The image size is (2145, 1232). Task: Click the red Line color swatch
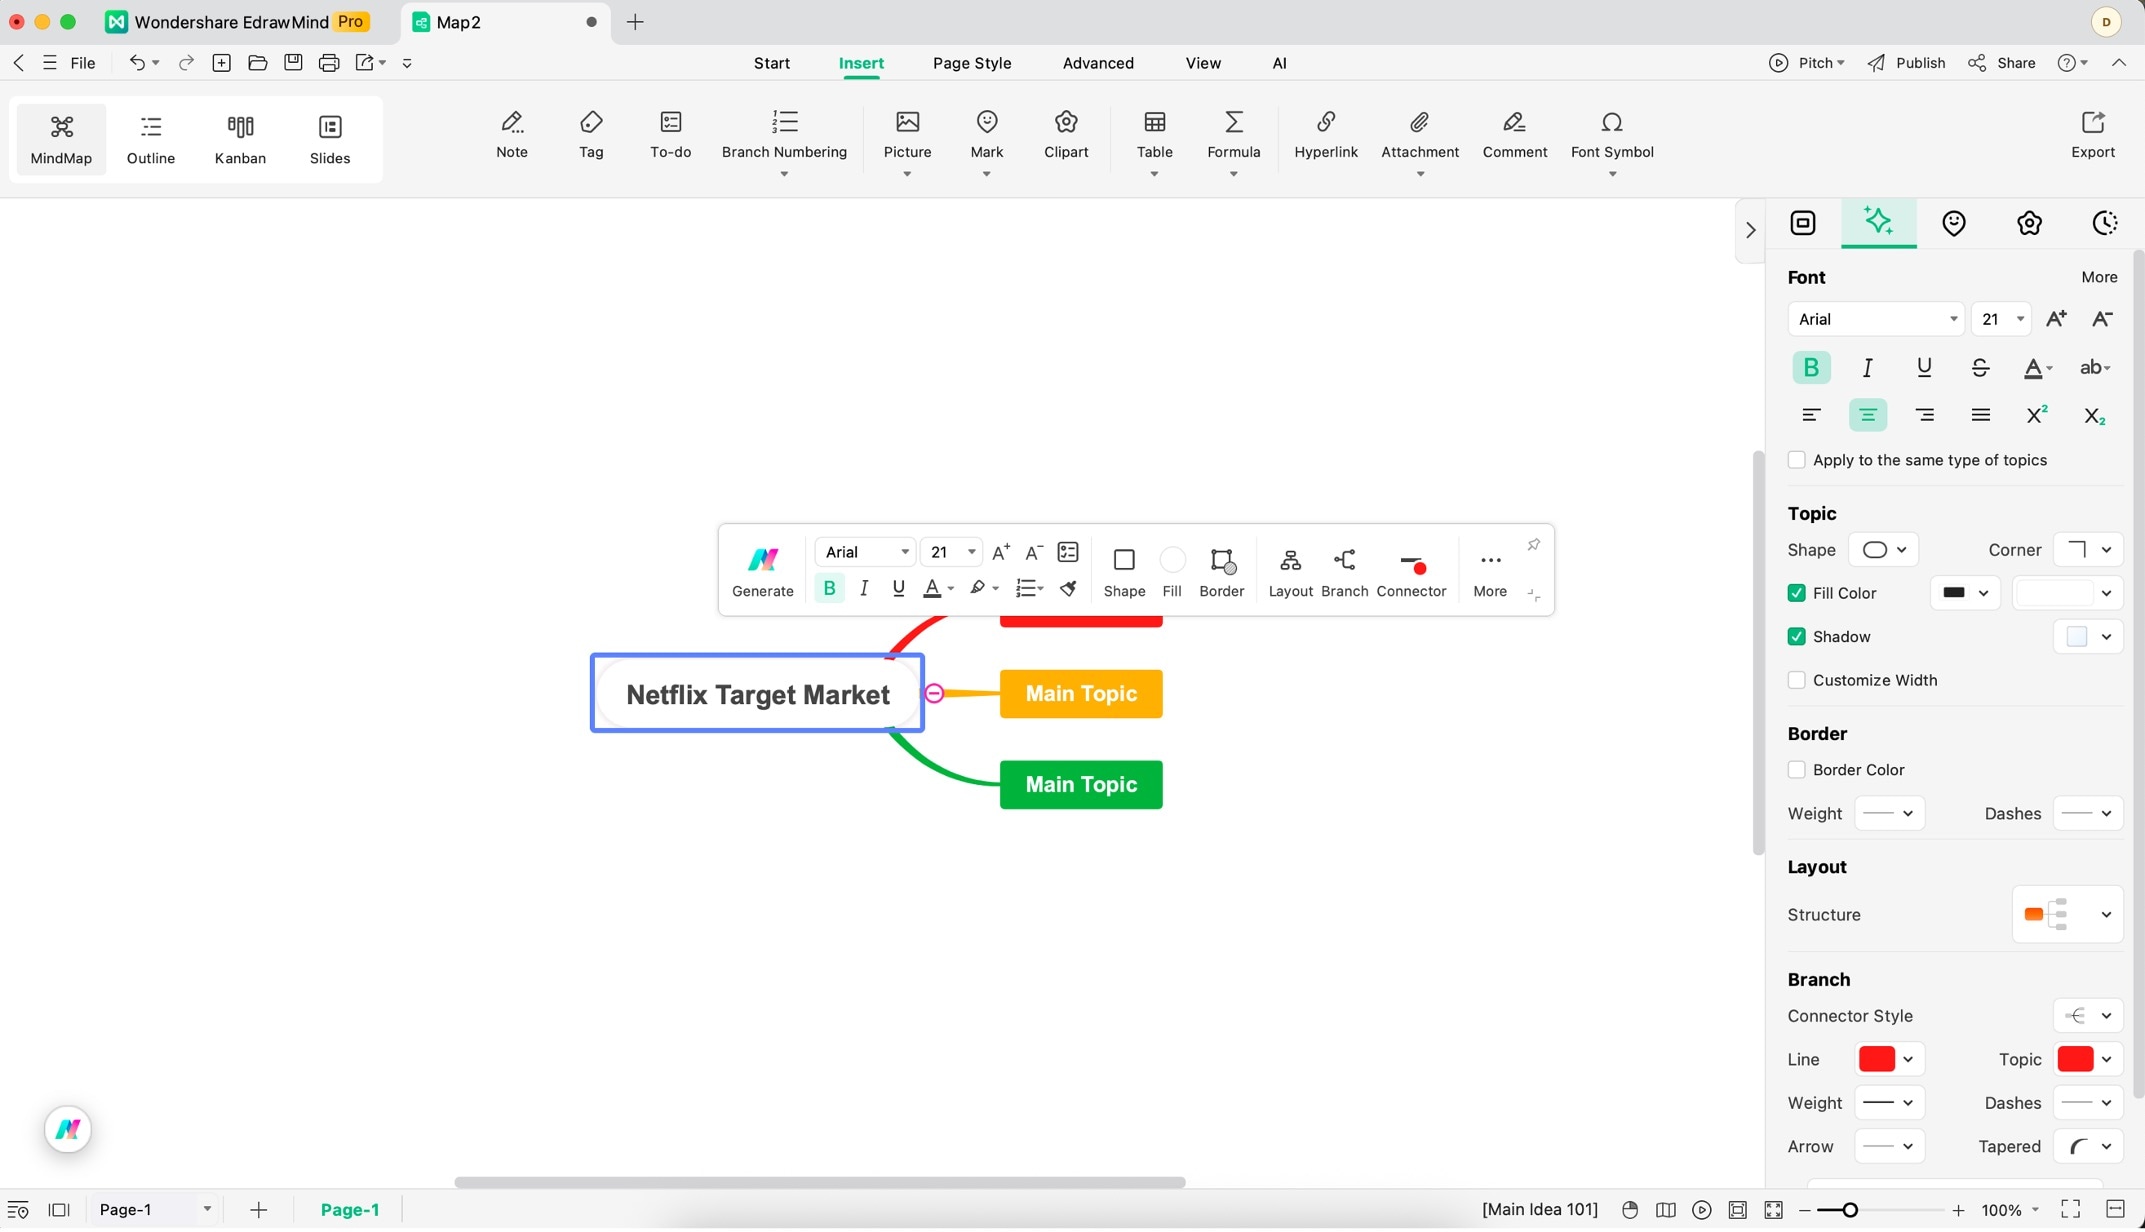point(1876,1059)
